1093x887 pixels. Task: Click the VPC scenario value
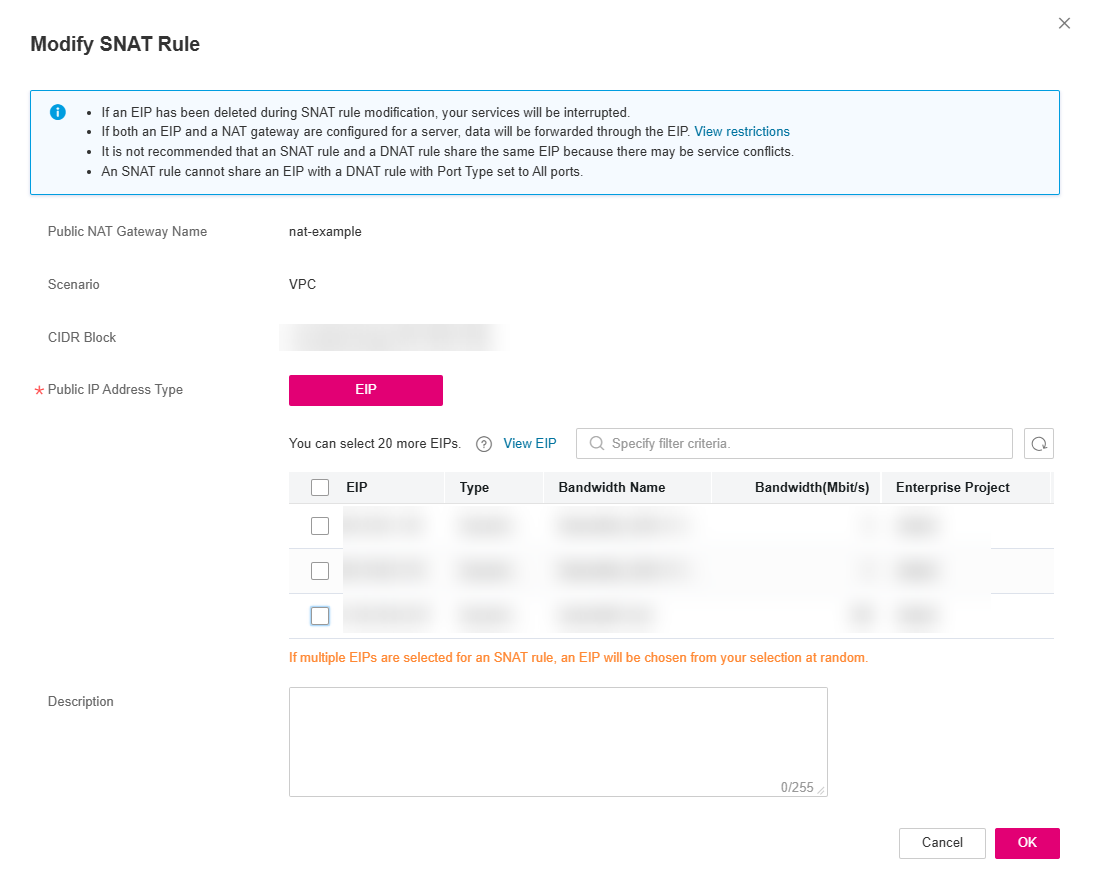[303, 285]
